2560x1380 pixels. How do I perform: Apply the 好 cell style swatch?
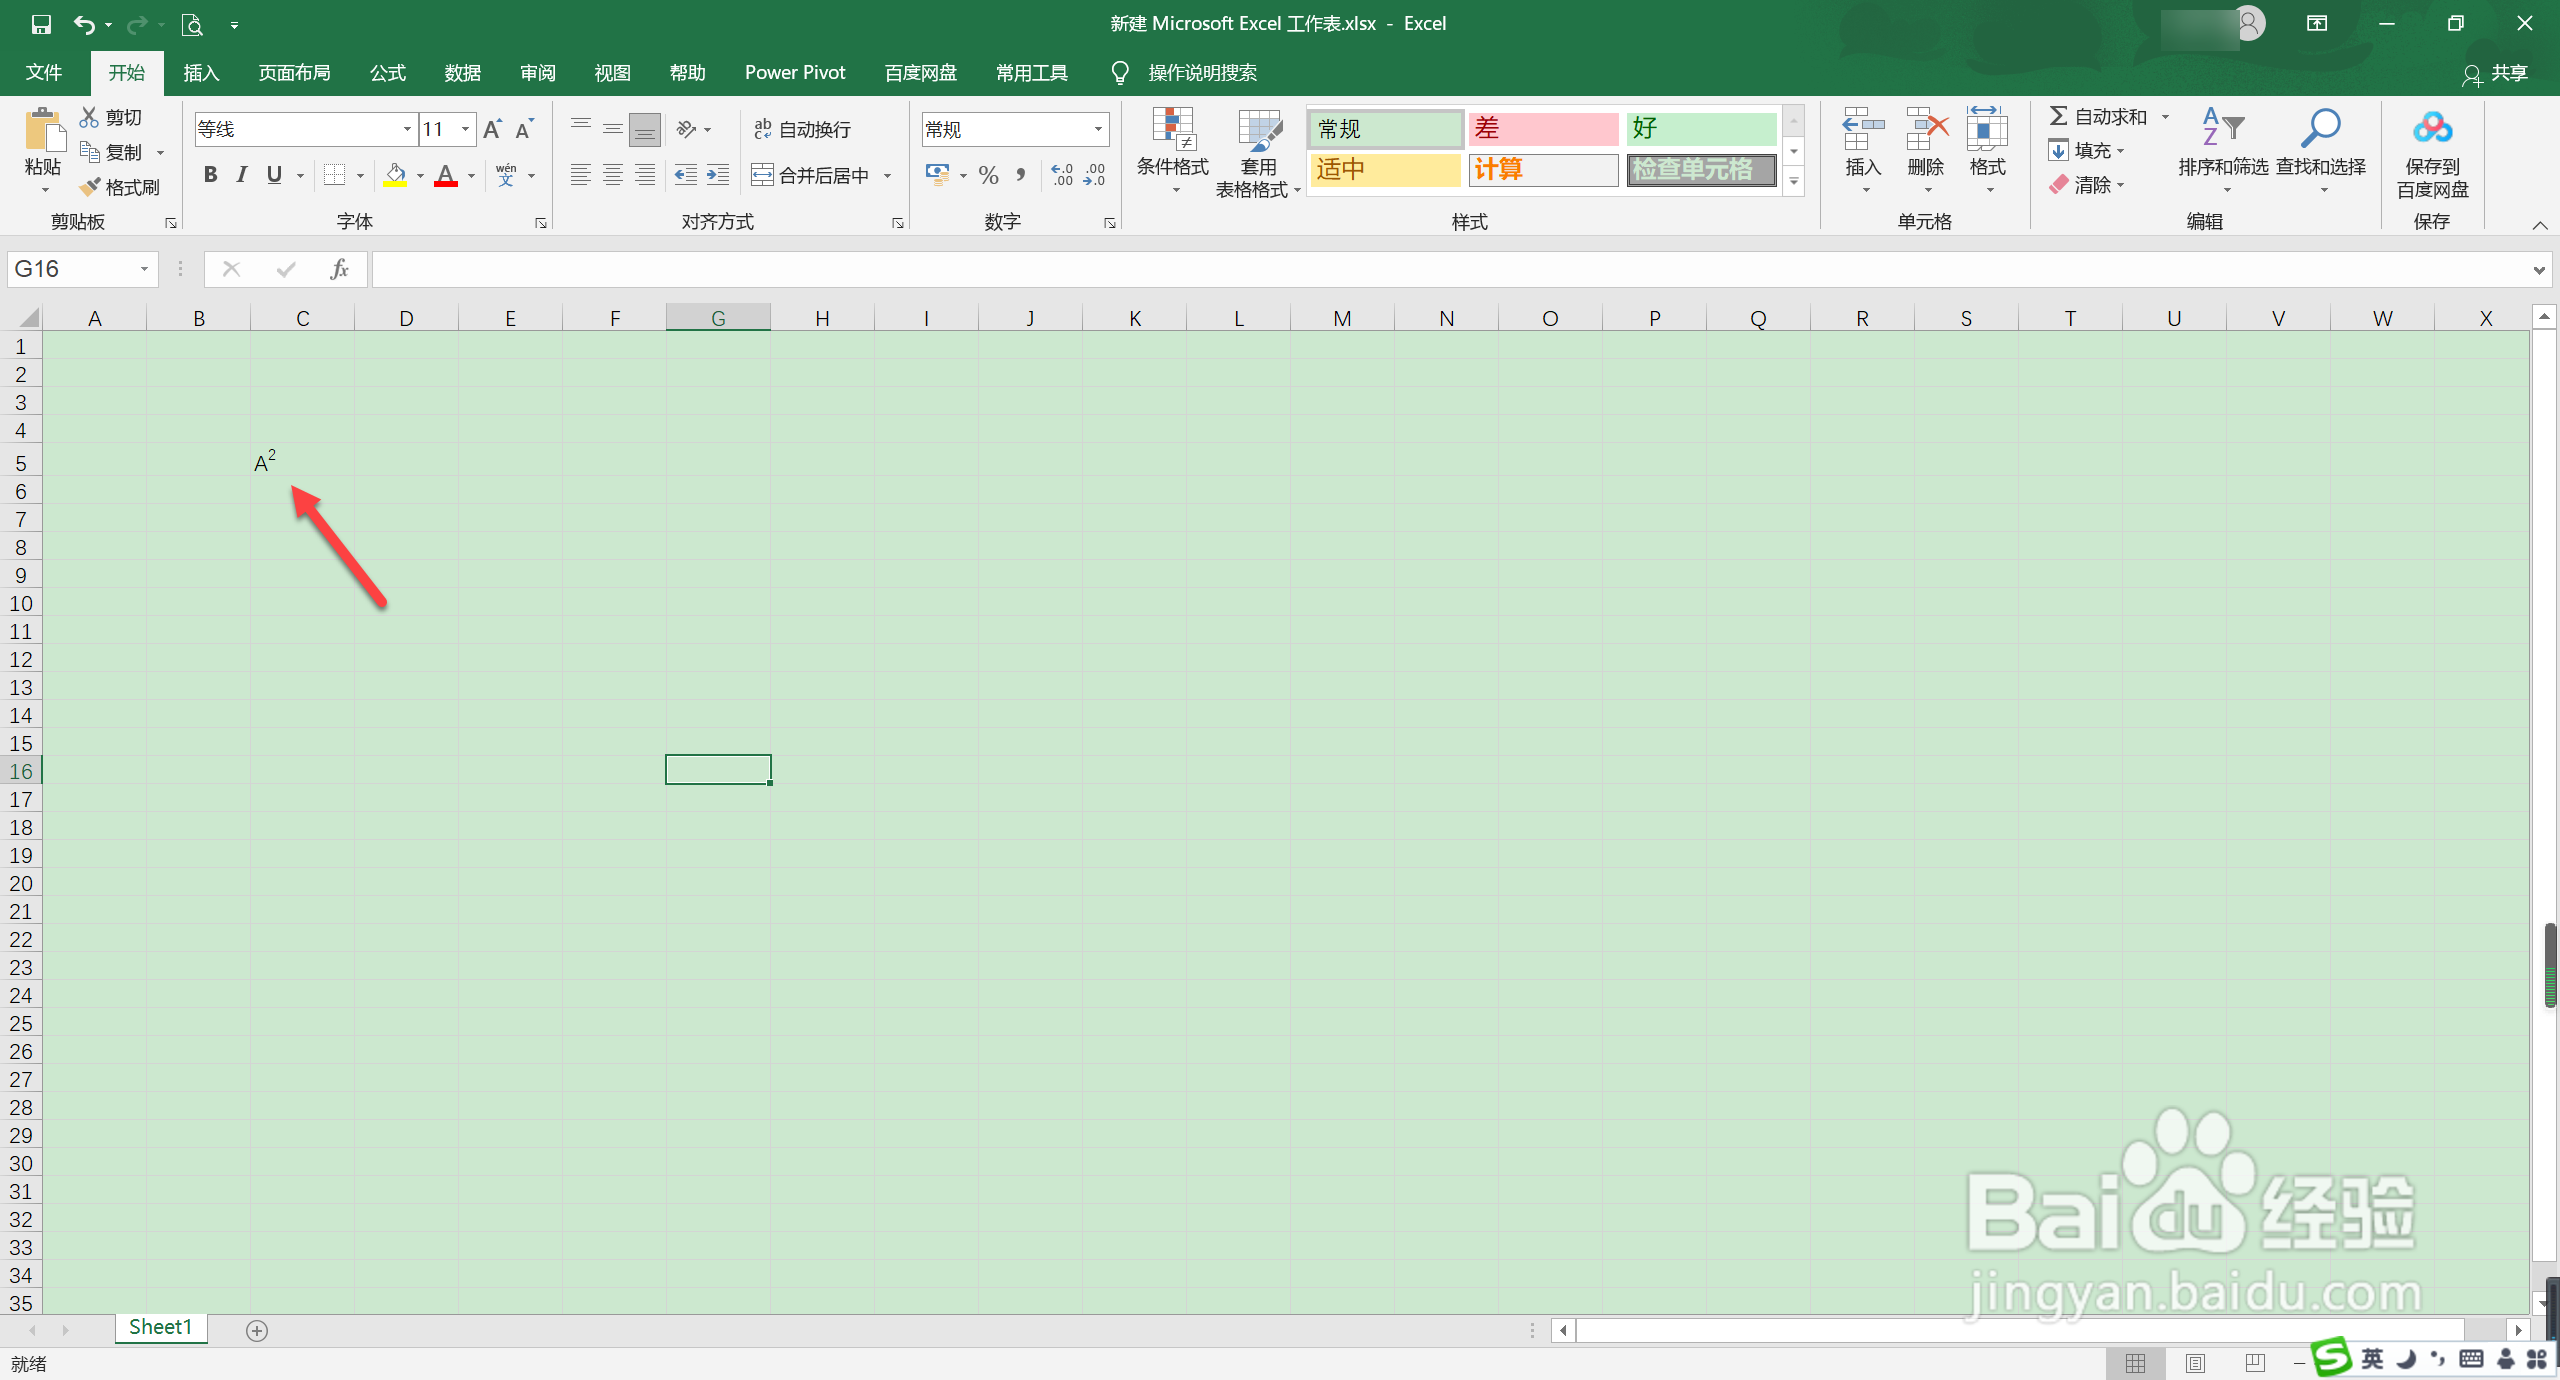click(x=1700, y=129)
